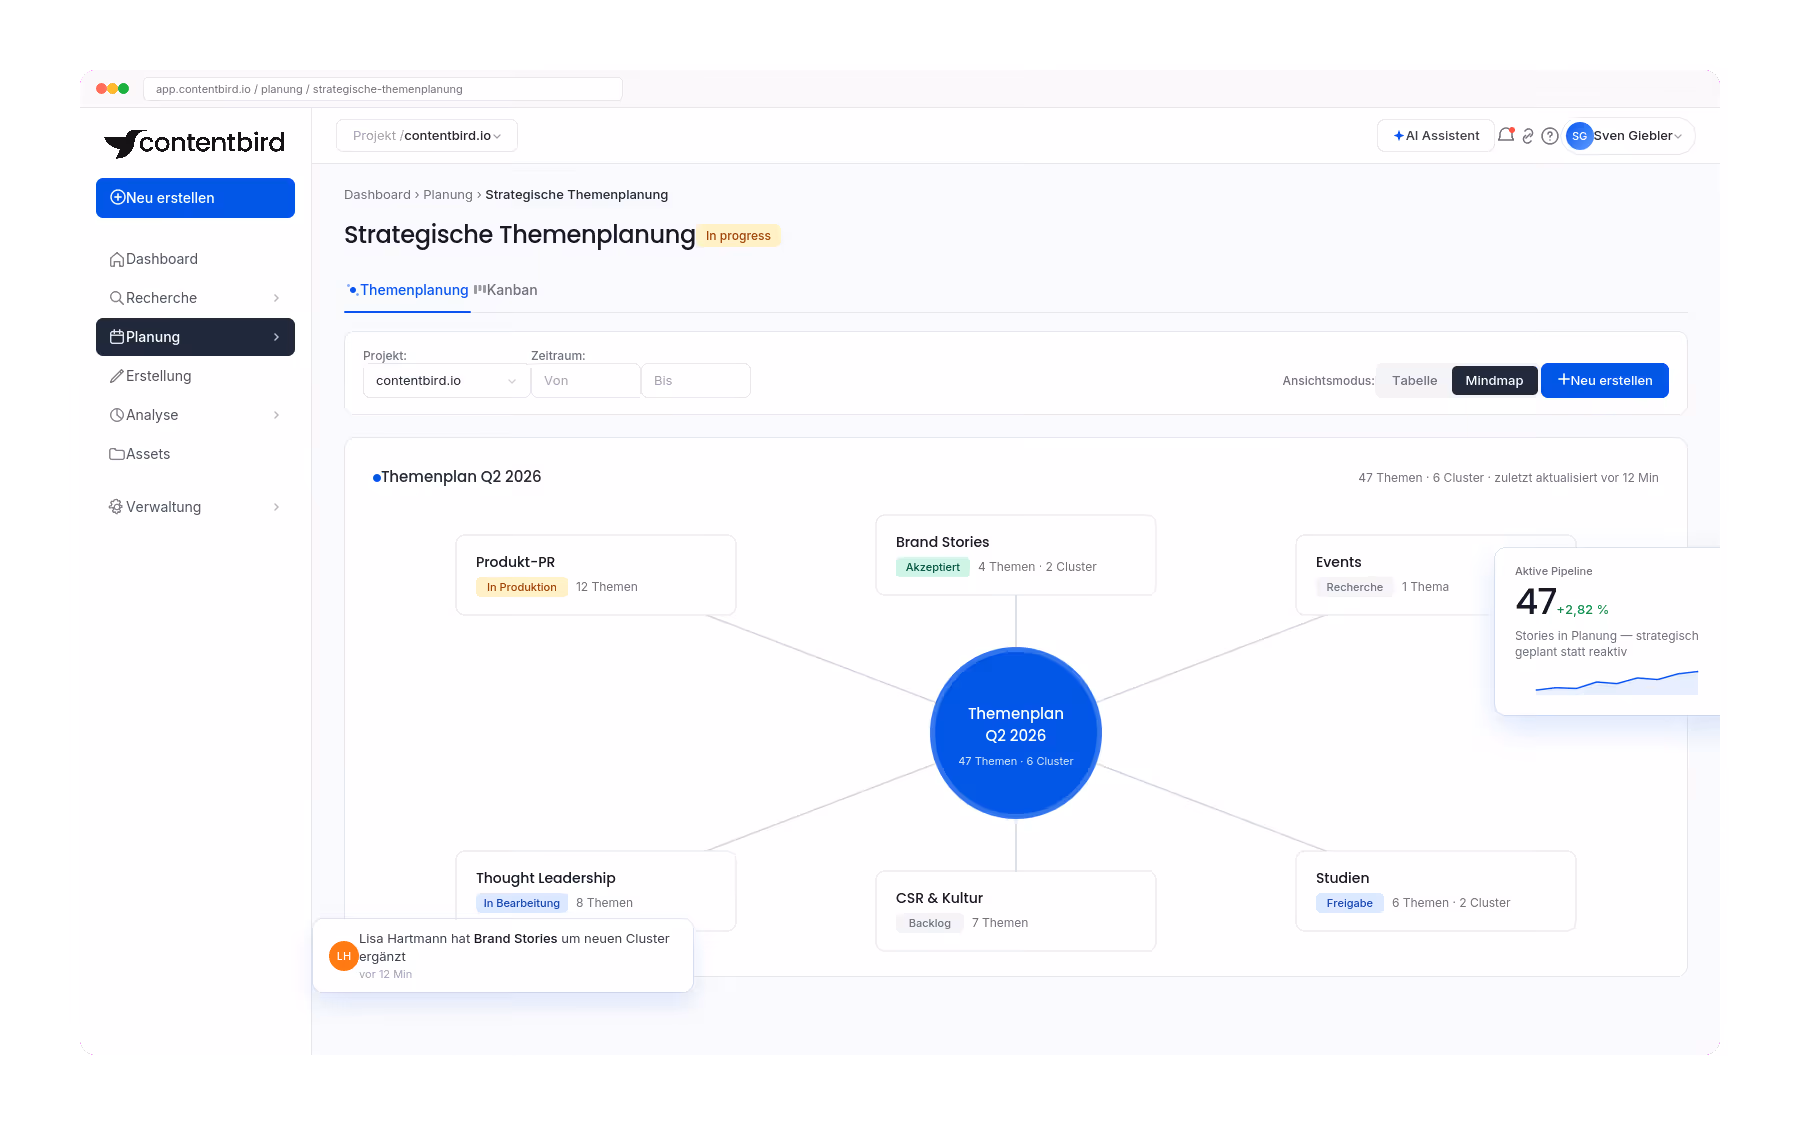
Task: Click the Analyse clock icon
Action: click(x=117, y=415)
